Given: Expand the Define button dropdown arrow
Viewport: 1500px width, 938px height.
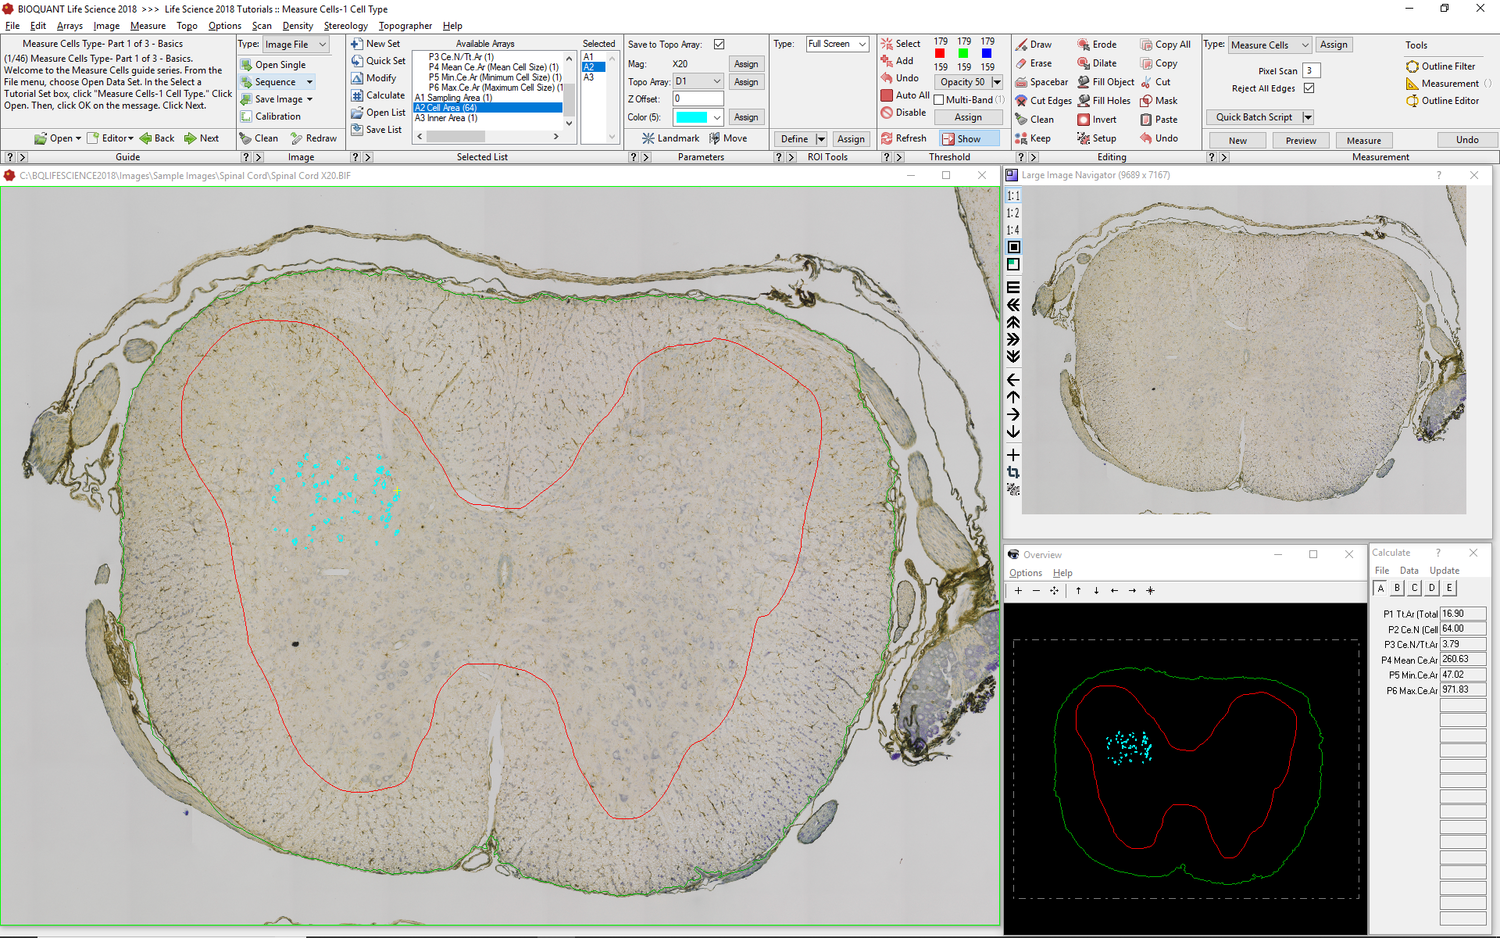Looking at the screenshot, I should click(x=821, y=140).
